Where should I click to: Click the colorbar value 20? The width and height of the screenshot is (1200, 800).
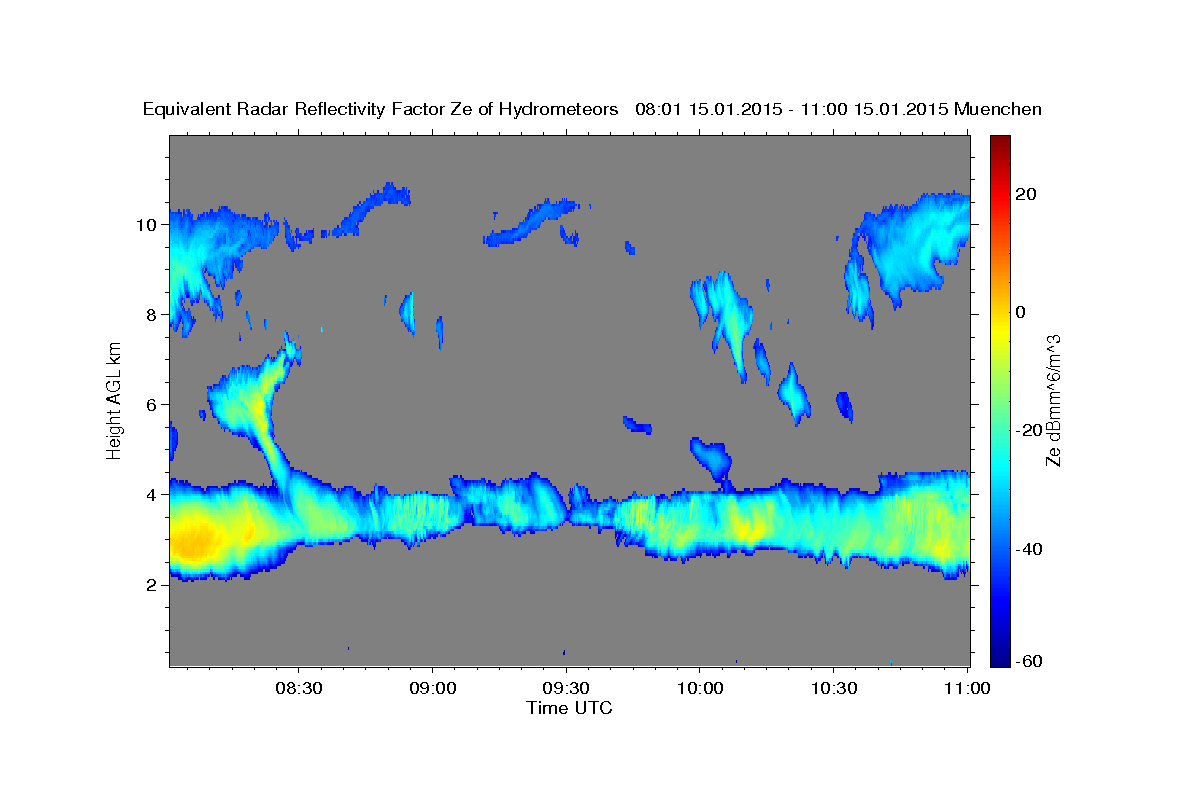(x=1025, y=194)
